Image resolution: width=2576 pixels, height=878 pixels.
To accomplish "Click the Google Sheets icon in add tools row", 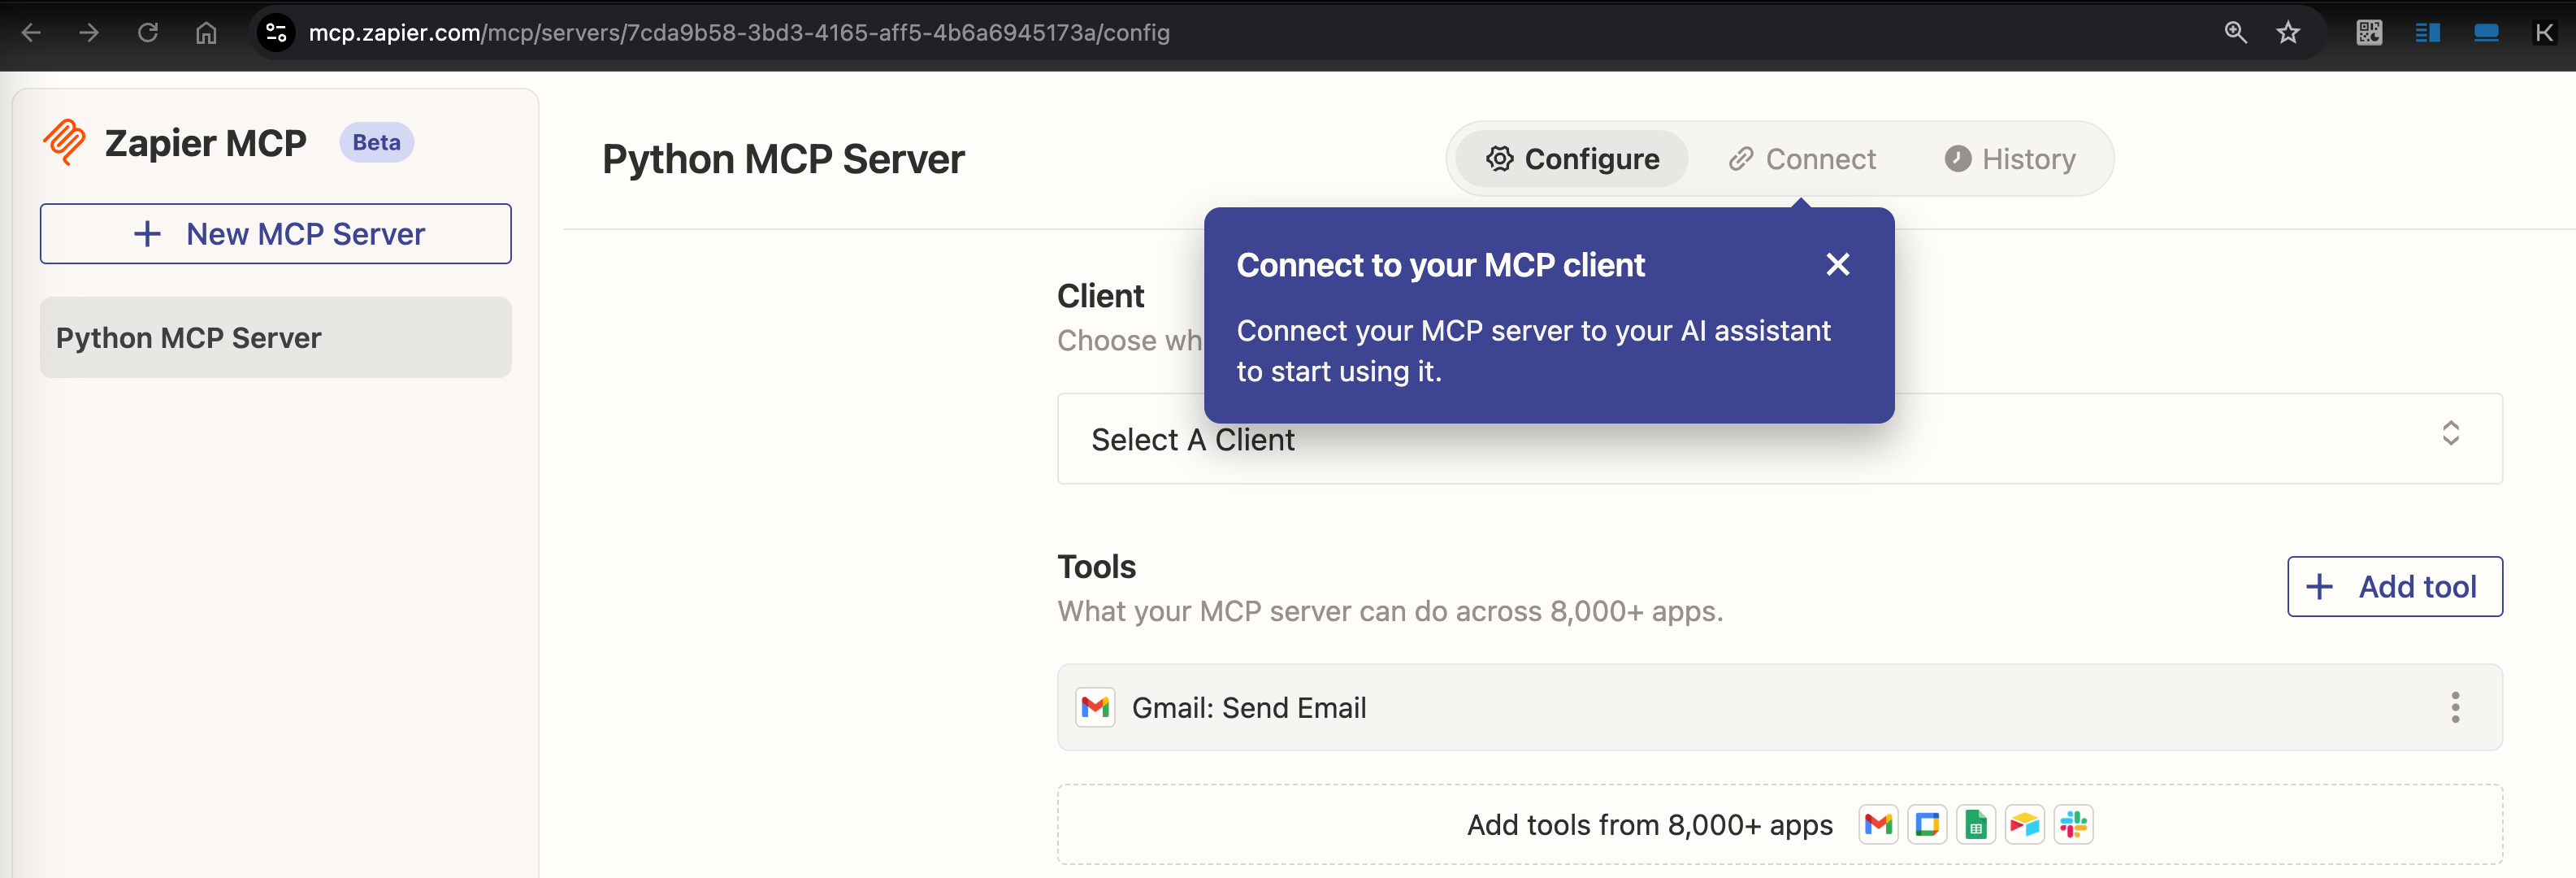I will tap(1975, 824).
